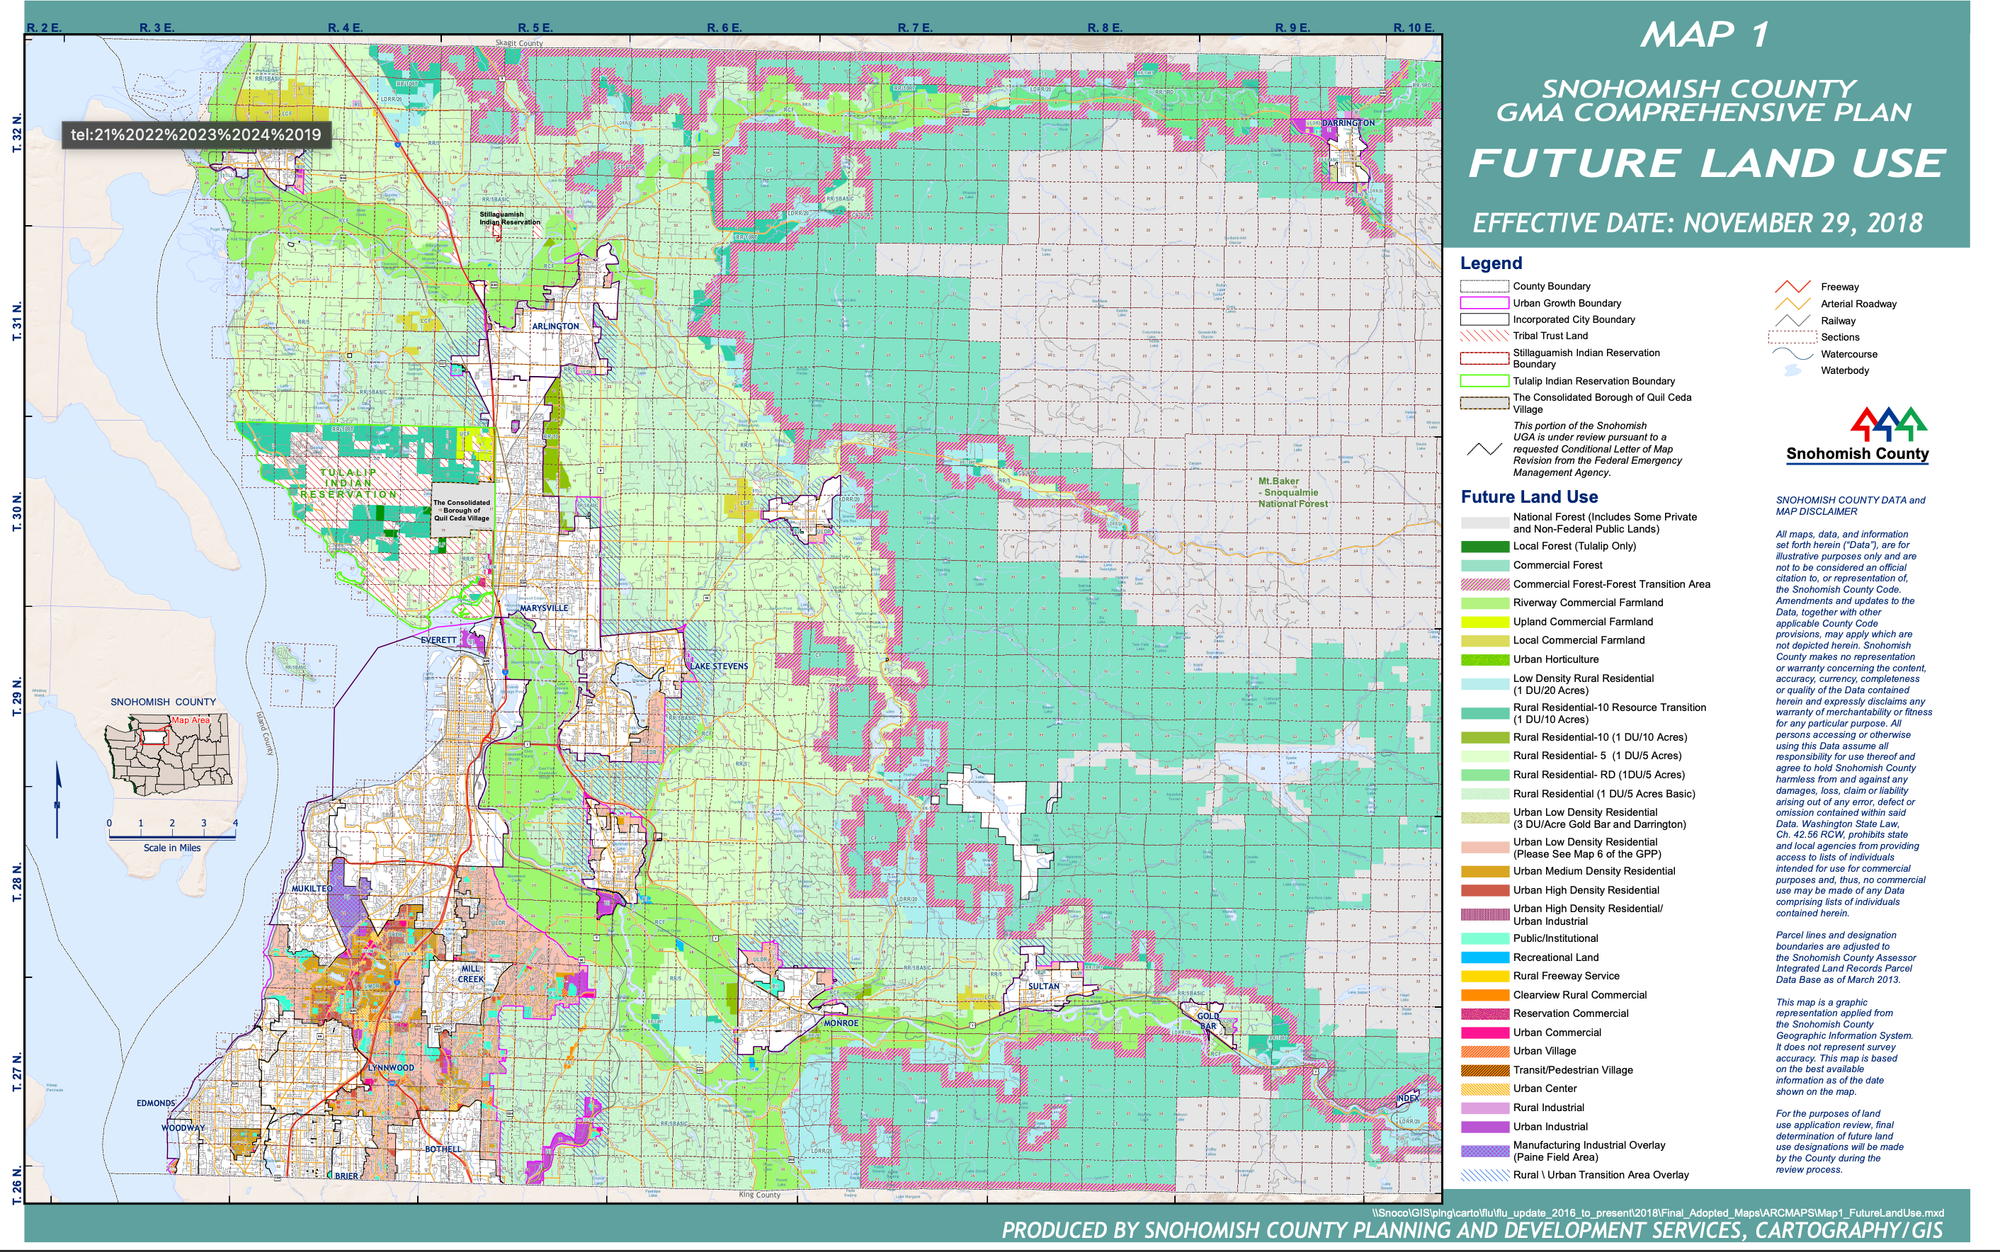Click the Washington state inset locator map
This screenshot has width=2000, height=1252.
point(169,753)
